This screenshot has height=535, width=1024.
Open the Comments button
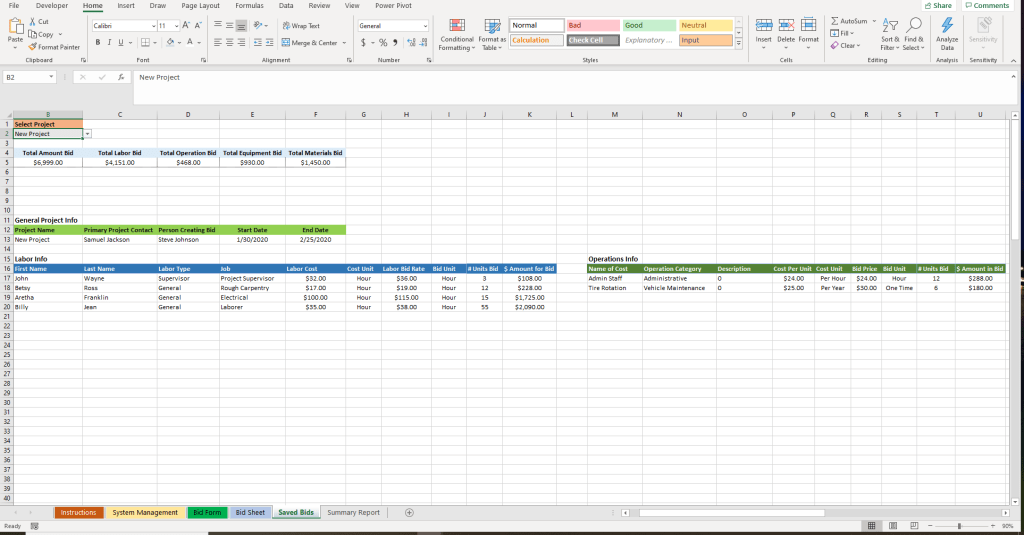[x=987, y=6]
